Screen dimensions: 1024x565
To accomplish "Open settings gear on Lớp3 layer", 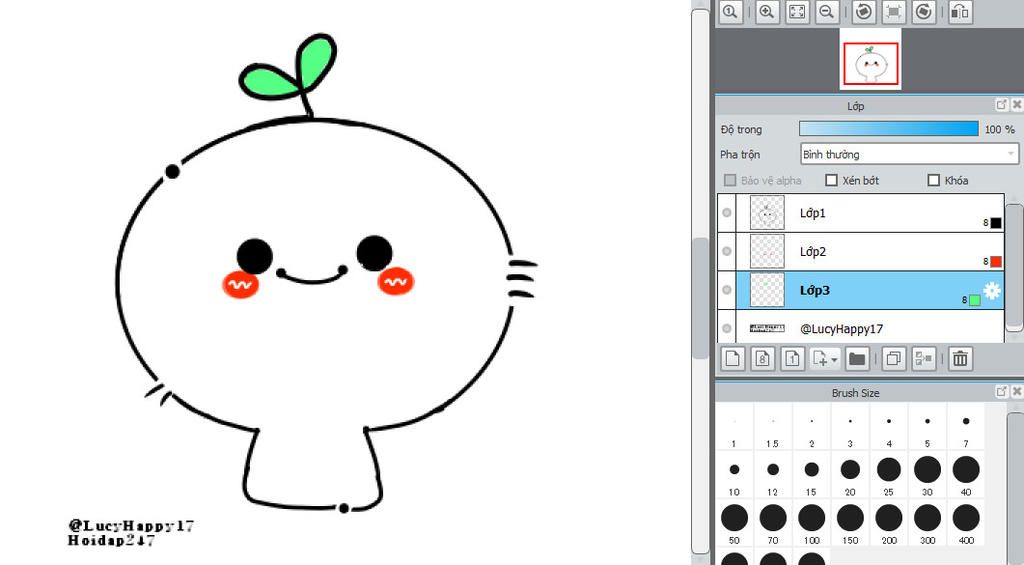I will point(992,290).
